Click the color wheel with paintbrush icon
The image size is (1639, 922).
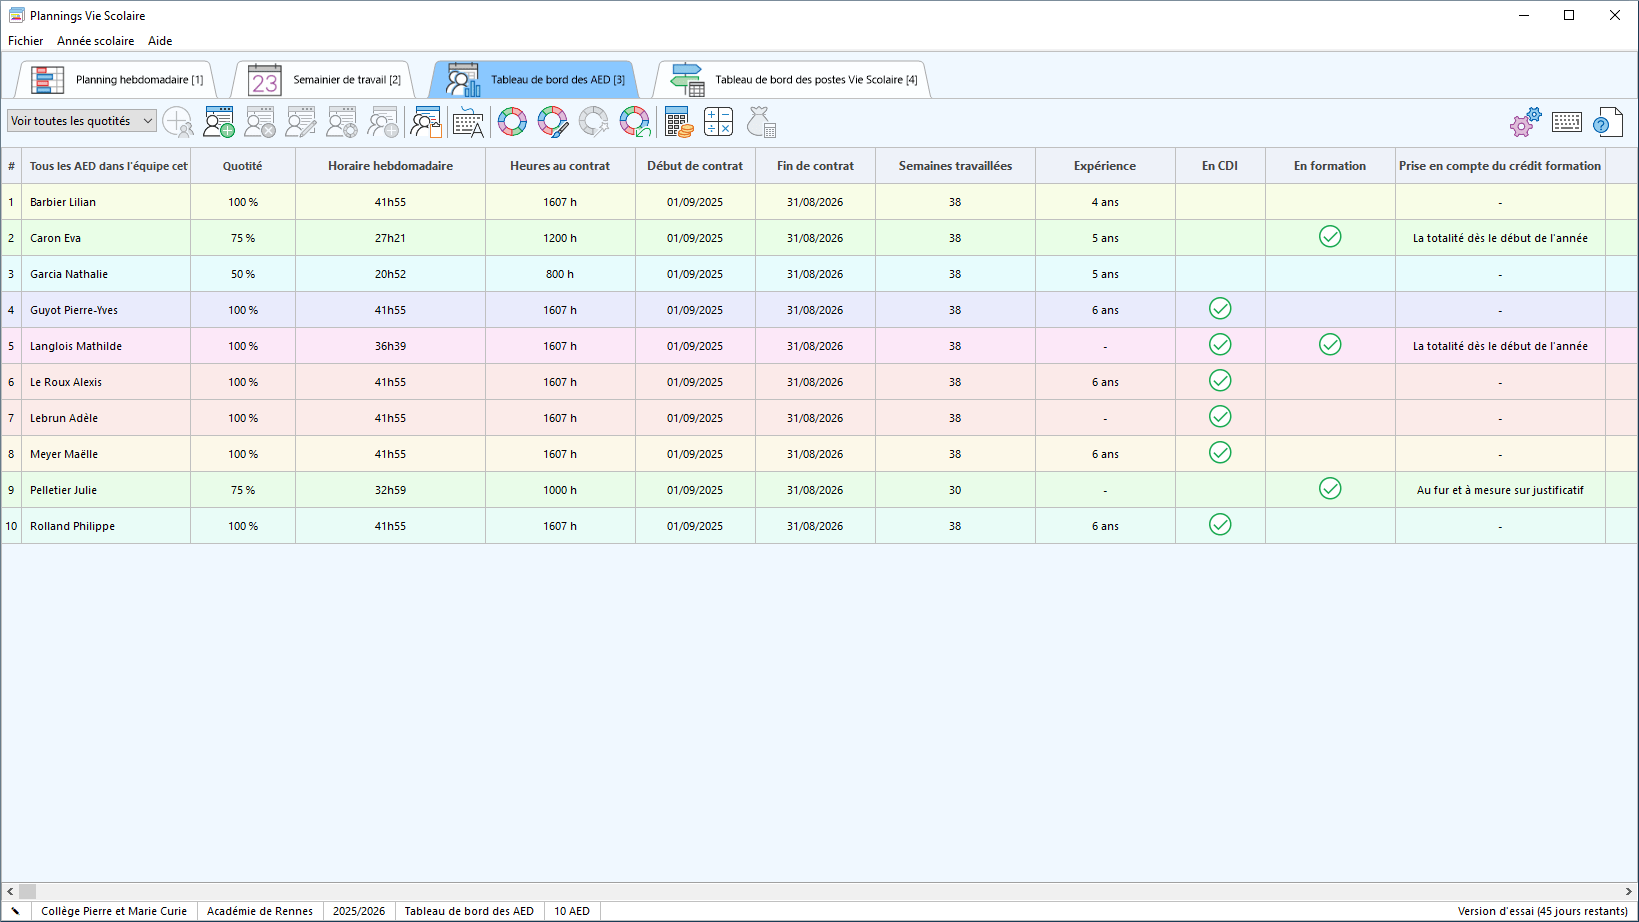click(553, 122)
